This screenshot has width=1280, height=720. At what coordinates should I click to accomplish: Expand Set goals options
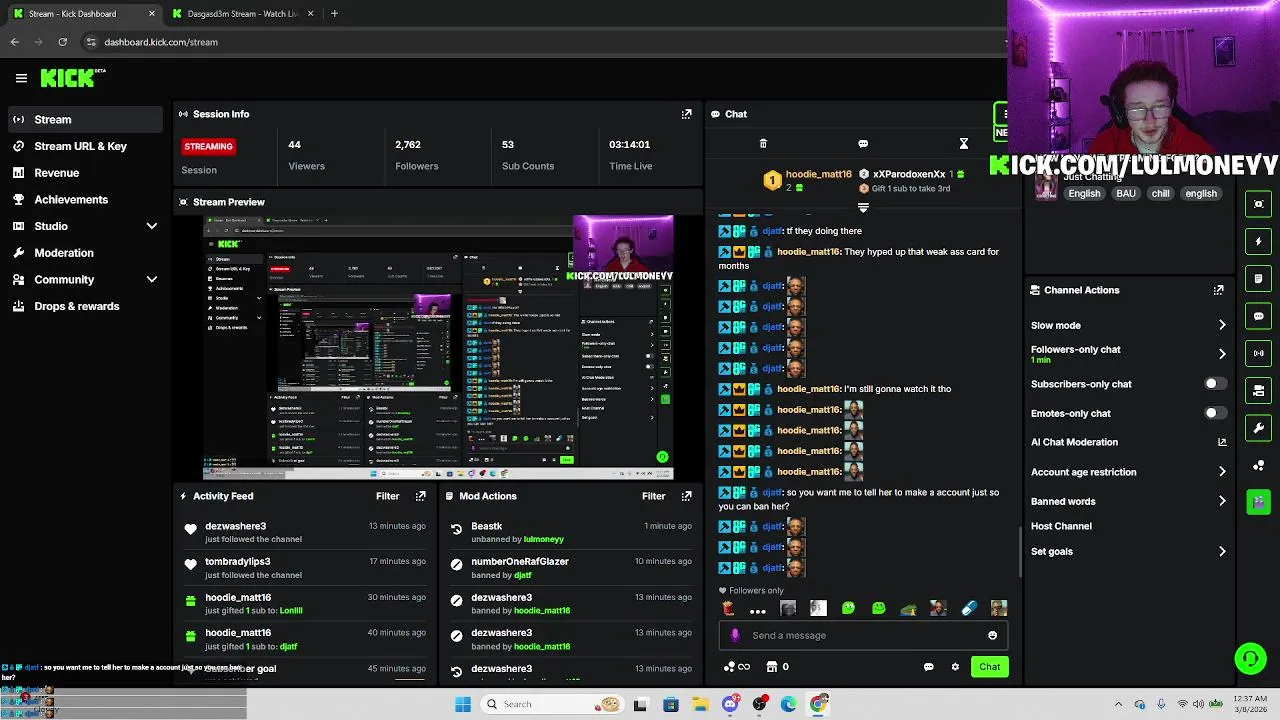[x=1222, y=551]
